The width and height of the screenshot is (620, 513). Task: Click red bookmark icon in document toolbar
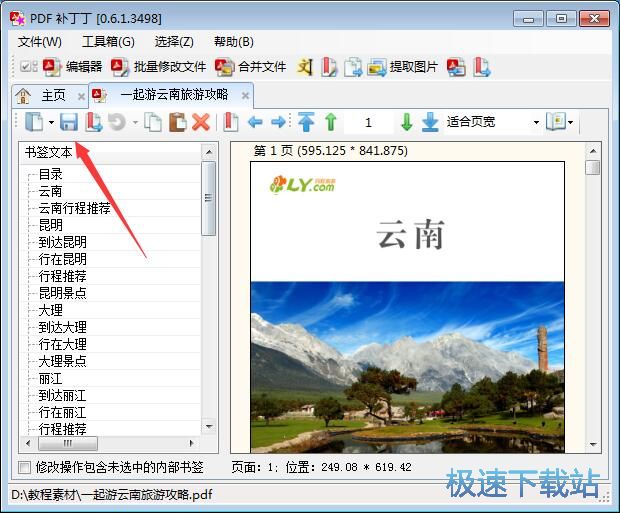click(x=231, y=122)
